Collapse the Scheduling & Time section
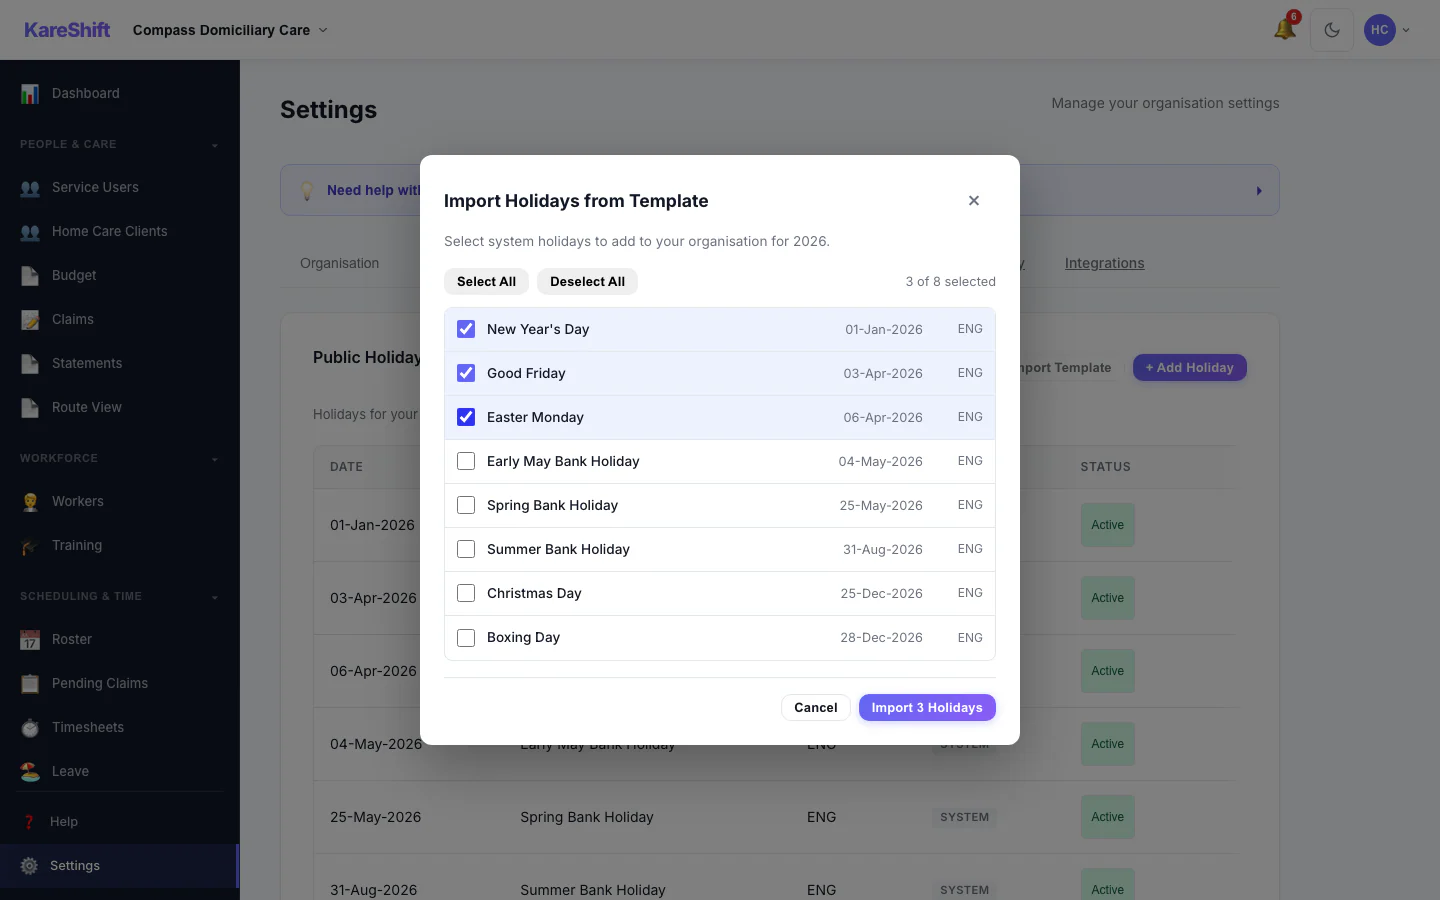Screen dimensions: 1440x900 [x=214, y=598]
